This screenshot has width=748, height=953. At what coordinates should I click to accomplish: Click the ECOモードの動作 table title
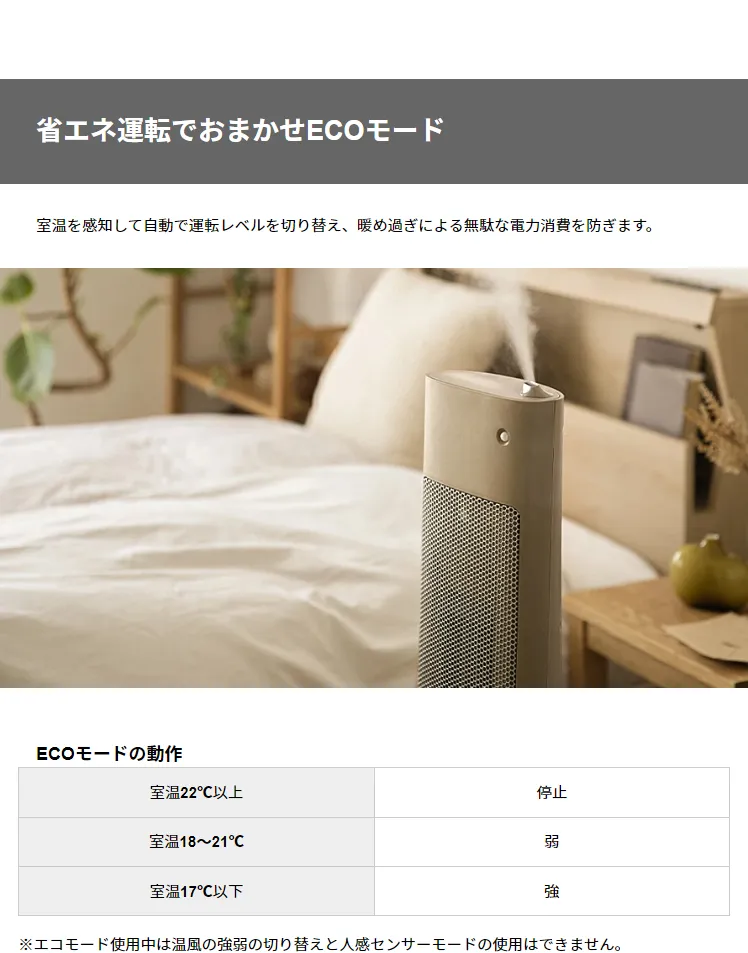click(109, 754)
